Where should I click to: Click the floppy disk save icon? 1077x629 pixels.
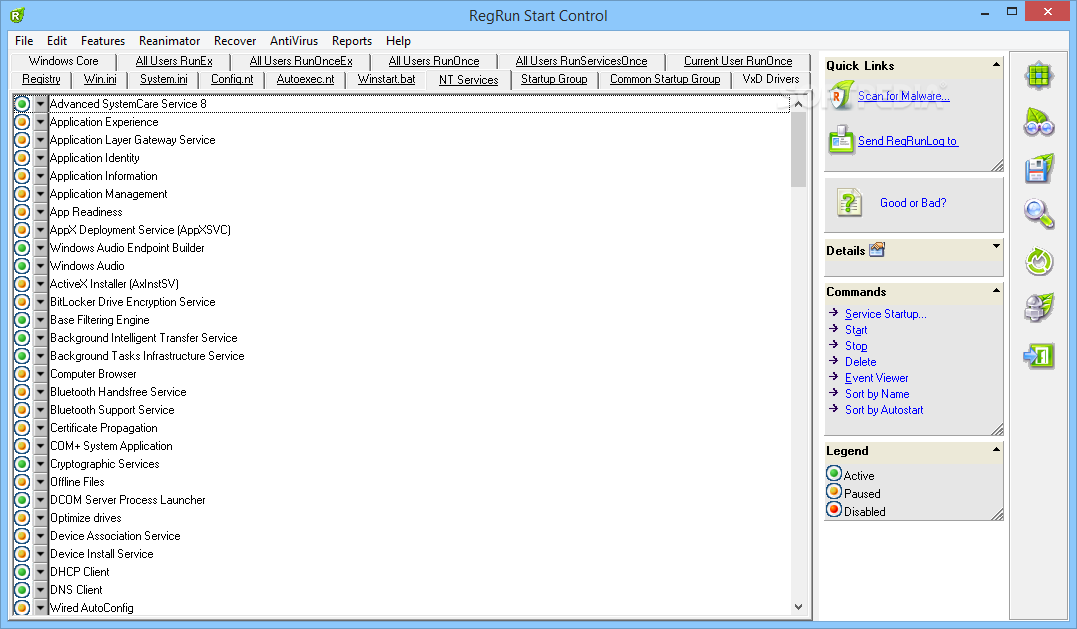point(1039,169)
